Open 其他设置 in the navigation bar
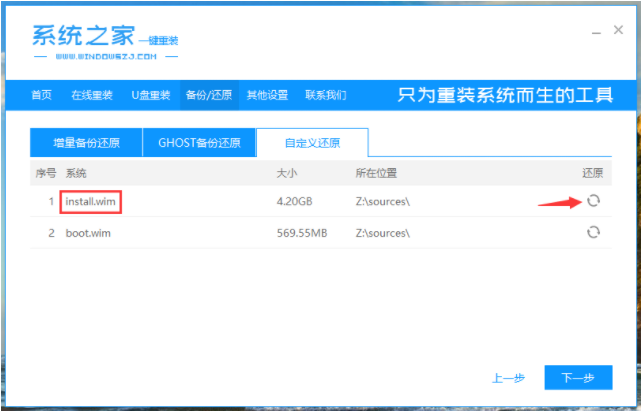 (x=267, y=95)
